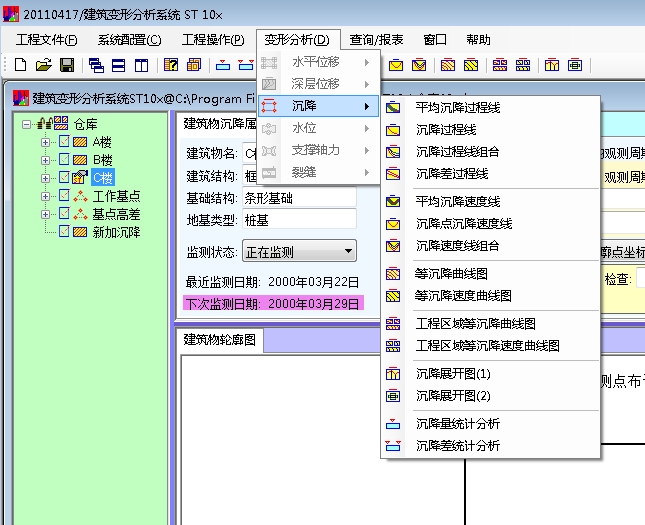
Task: Toggle the checkbox for 工作基点
Action: (x=64, y=196)
